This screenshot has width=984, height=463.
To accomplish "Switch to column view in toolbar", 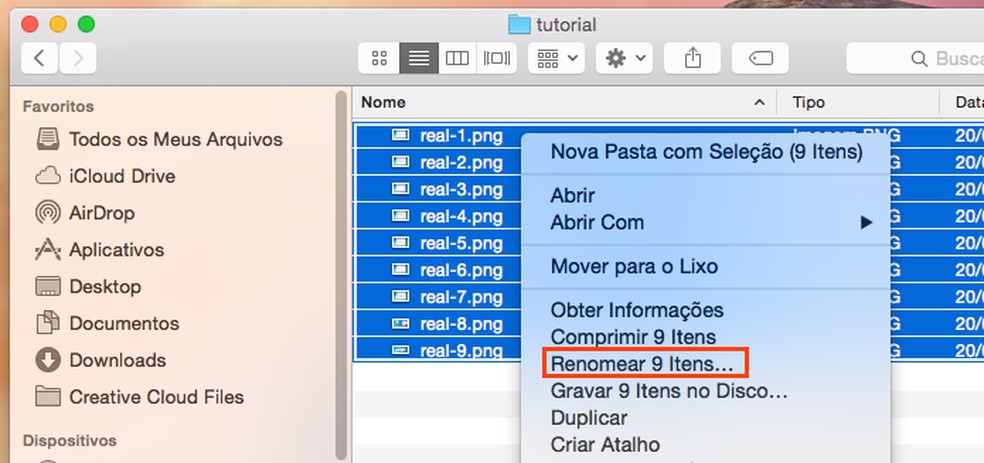I will (457, 58).
